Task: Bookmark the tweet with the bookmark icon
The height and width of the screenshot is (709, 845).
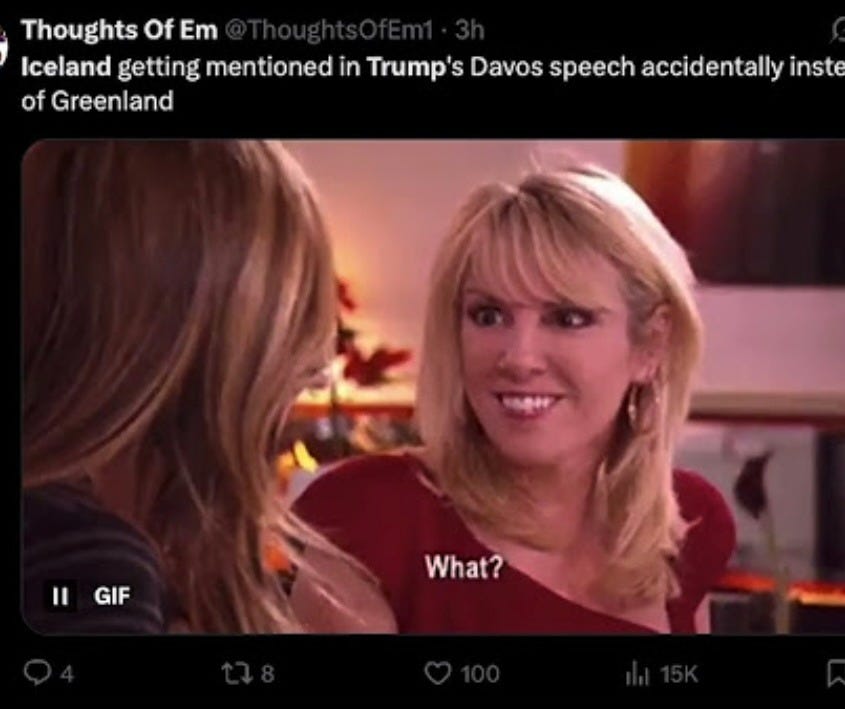Action: (837, 675)
